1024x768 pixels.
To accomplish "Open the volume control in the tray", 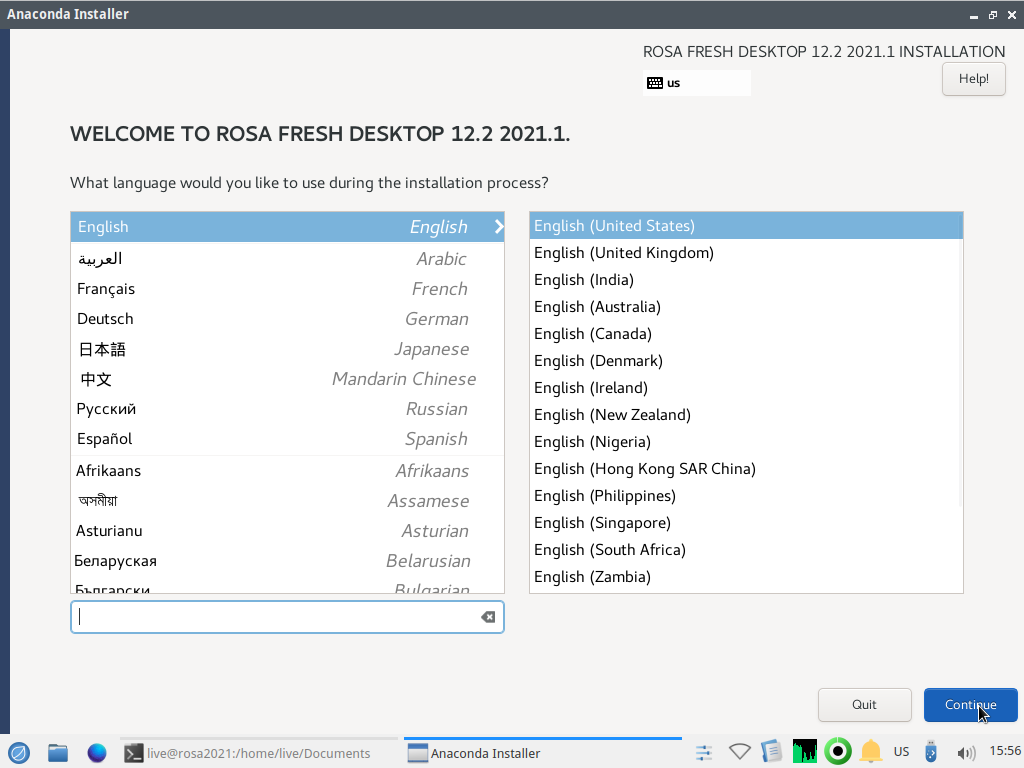I will (965, 753).
